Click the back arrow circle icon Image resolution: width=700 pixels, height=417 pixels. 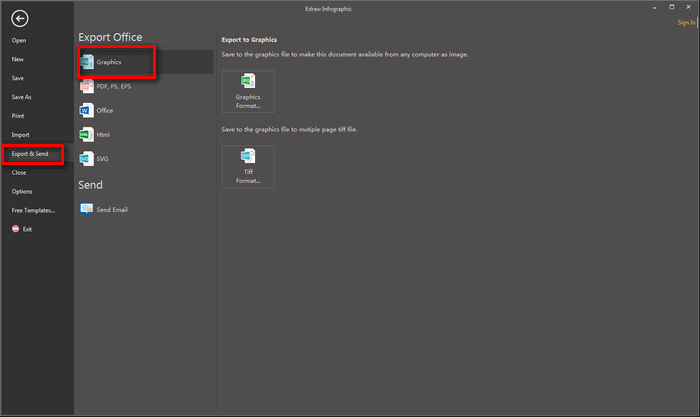pos(20,18)
